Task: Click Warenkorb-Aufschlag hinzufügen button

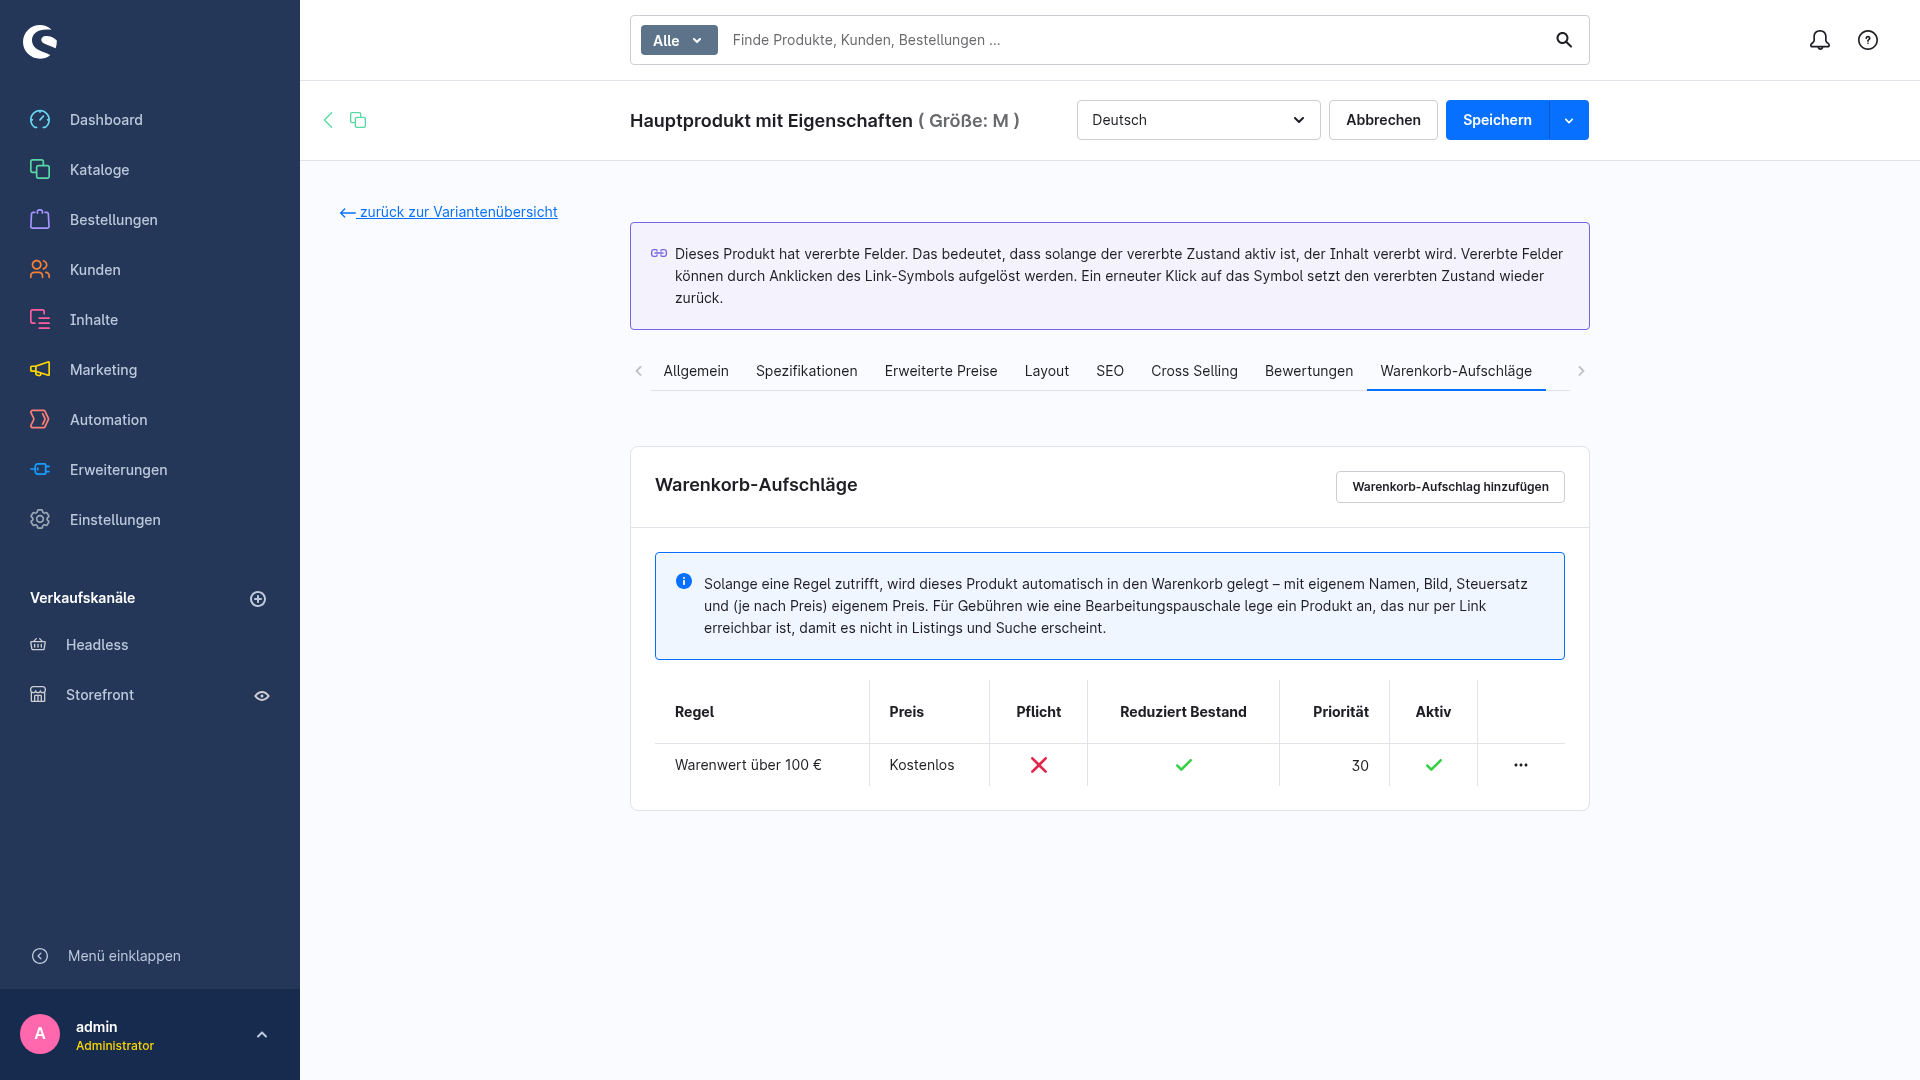Action: [x=1450, y=487]
